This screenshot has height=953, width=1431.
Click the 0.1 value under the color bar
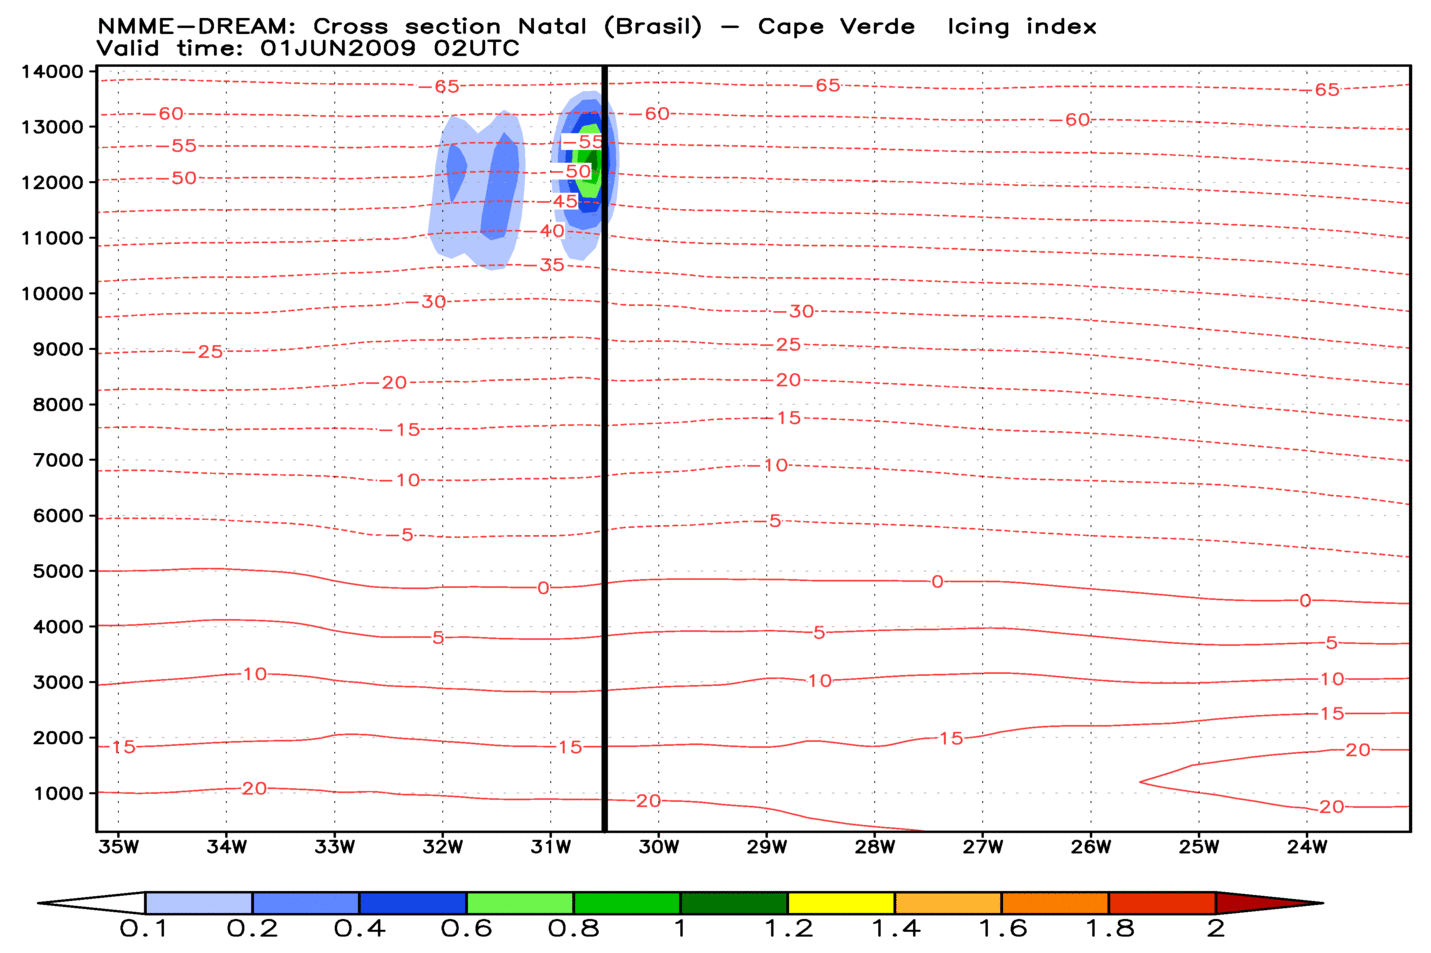pyautogui.click(x=144, y=929)
